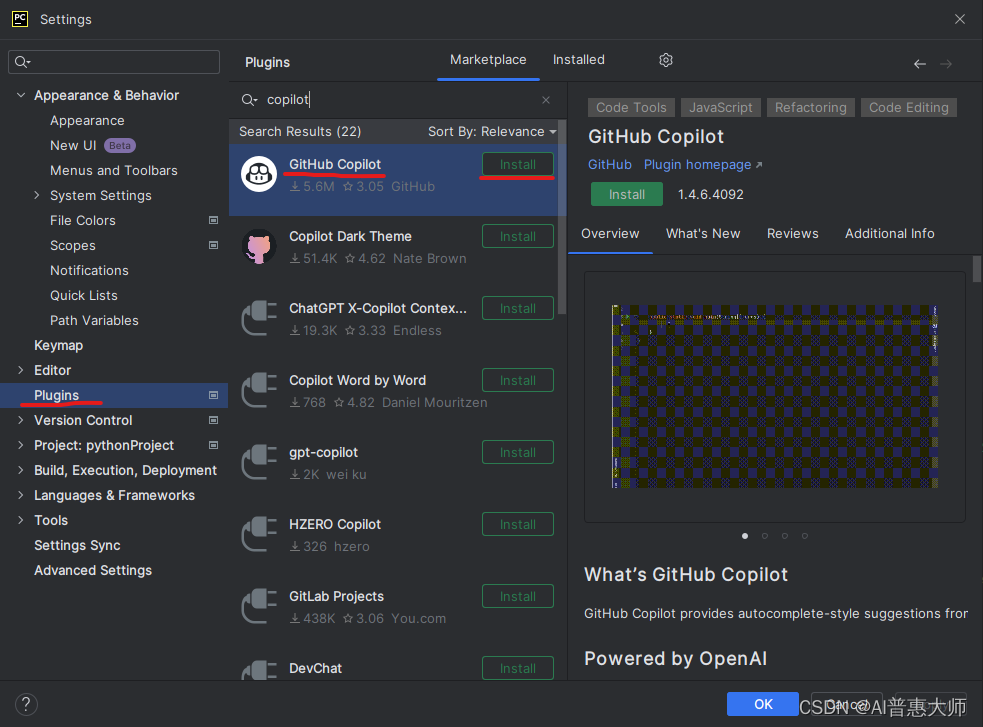The image size is (983, 727).
Task: Clear the copilot search with the X icon
Action: [x=546, y=100]
